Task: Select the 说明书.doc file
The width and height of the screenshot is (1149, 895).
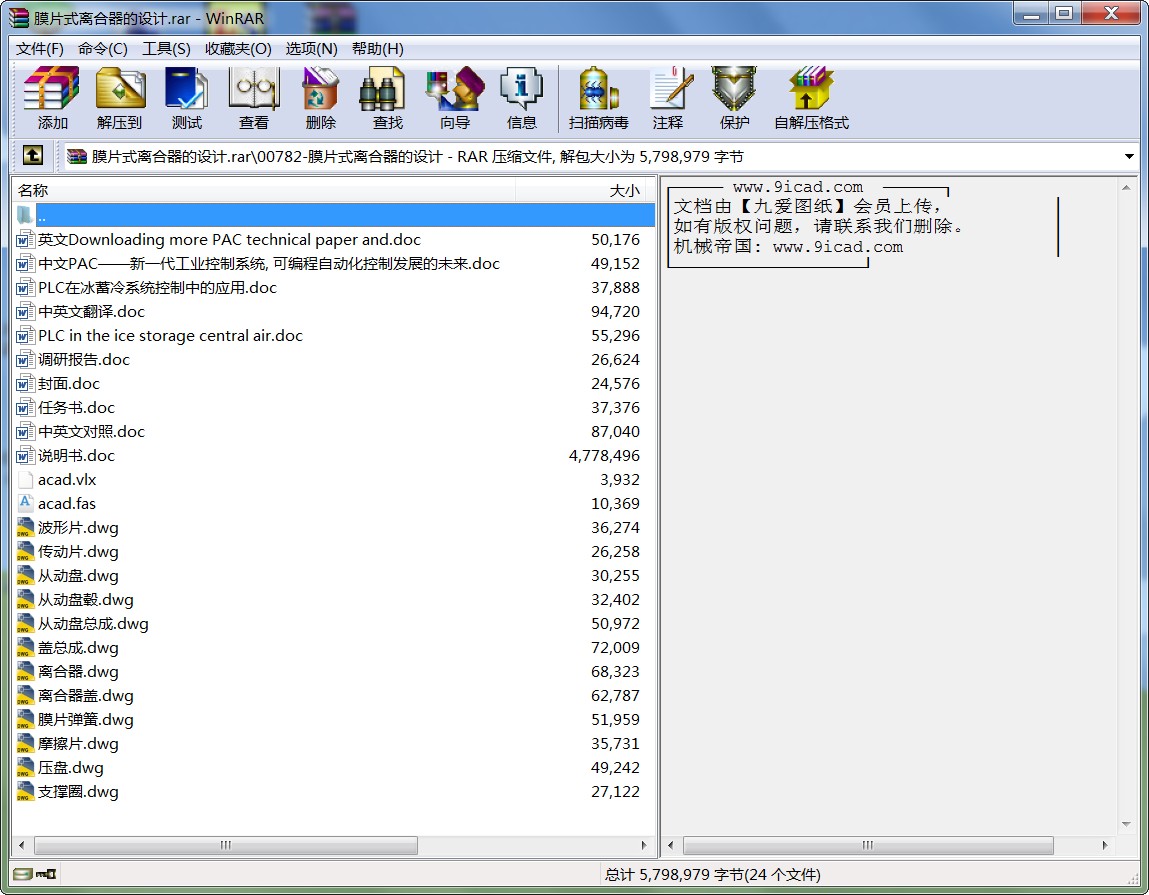Action: (76, 456)
